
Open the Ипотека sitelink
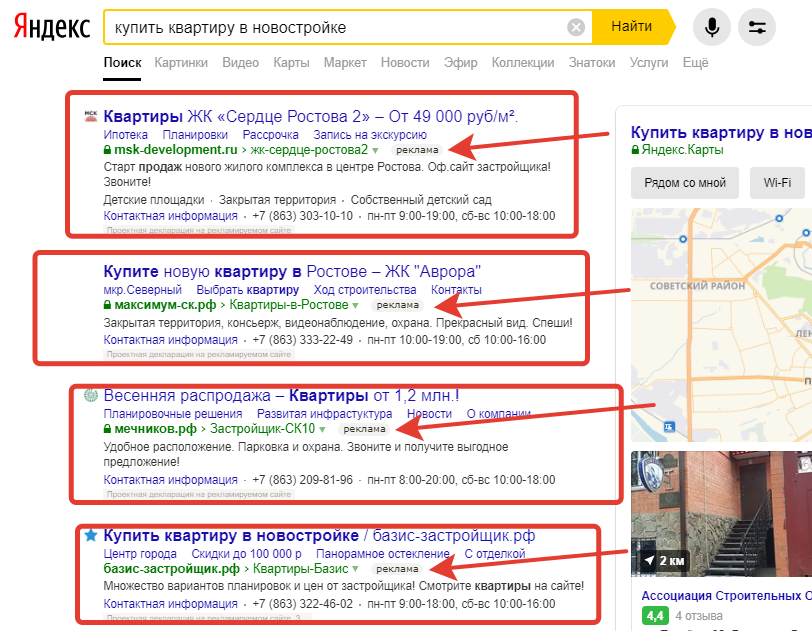(125, 135)
